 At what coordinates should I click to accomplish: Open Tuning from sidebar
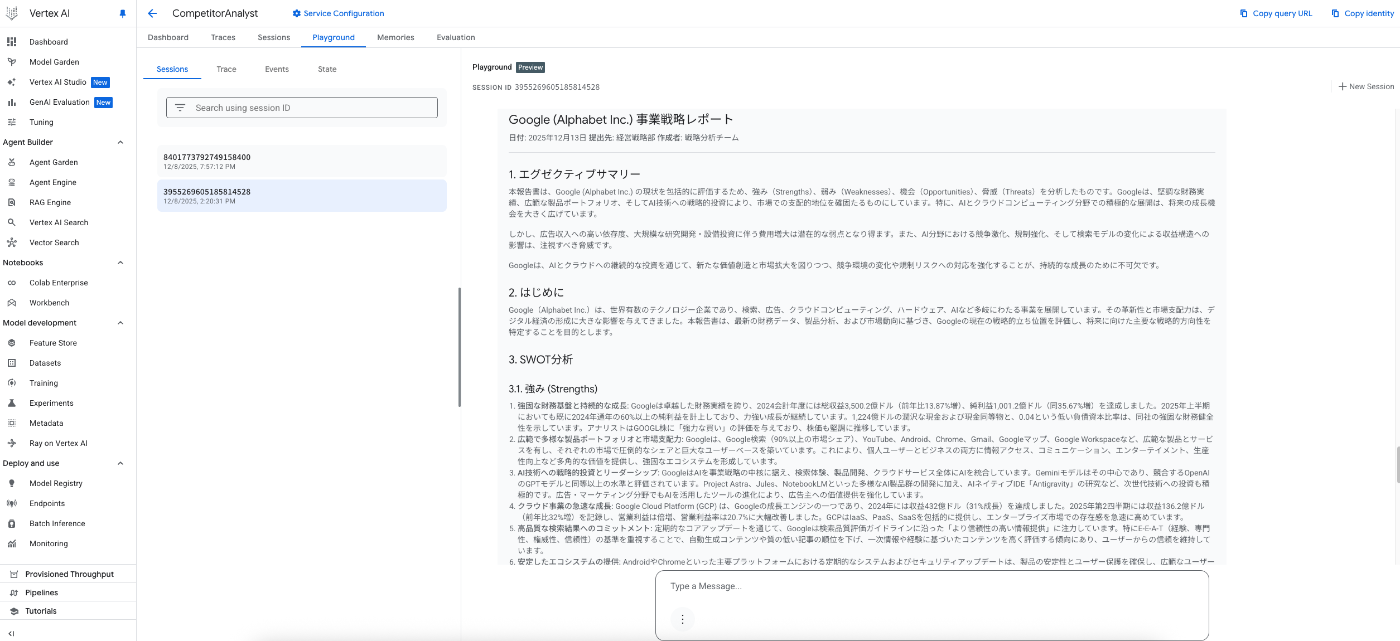41,122
